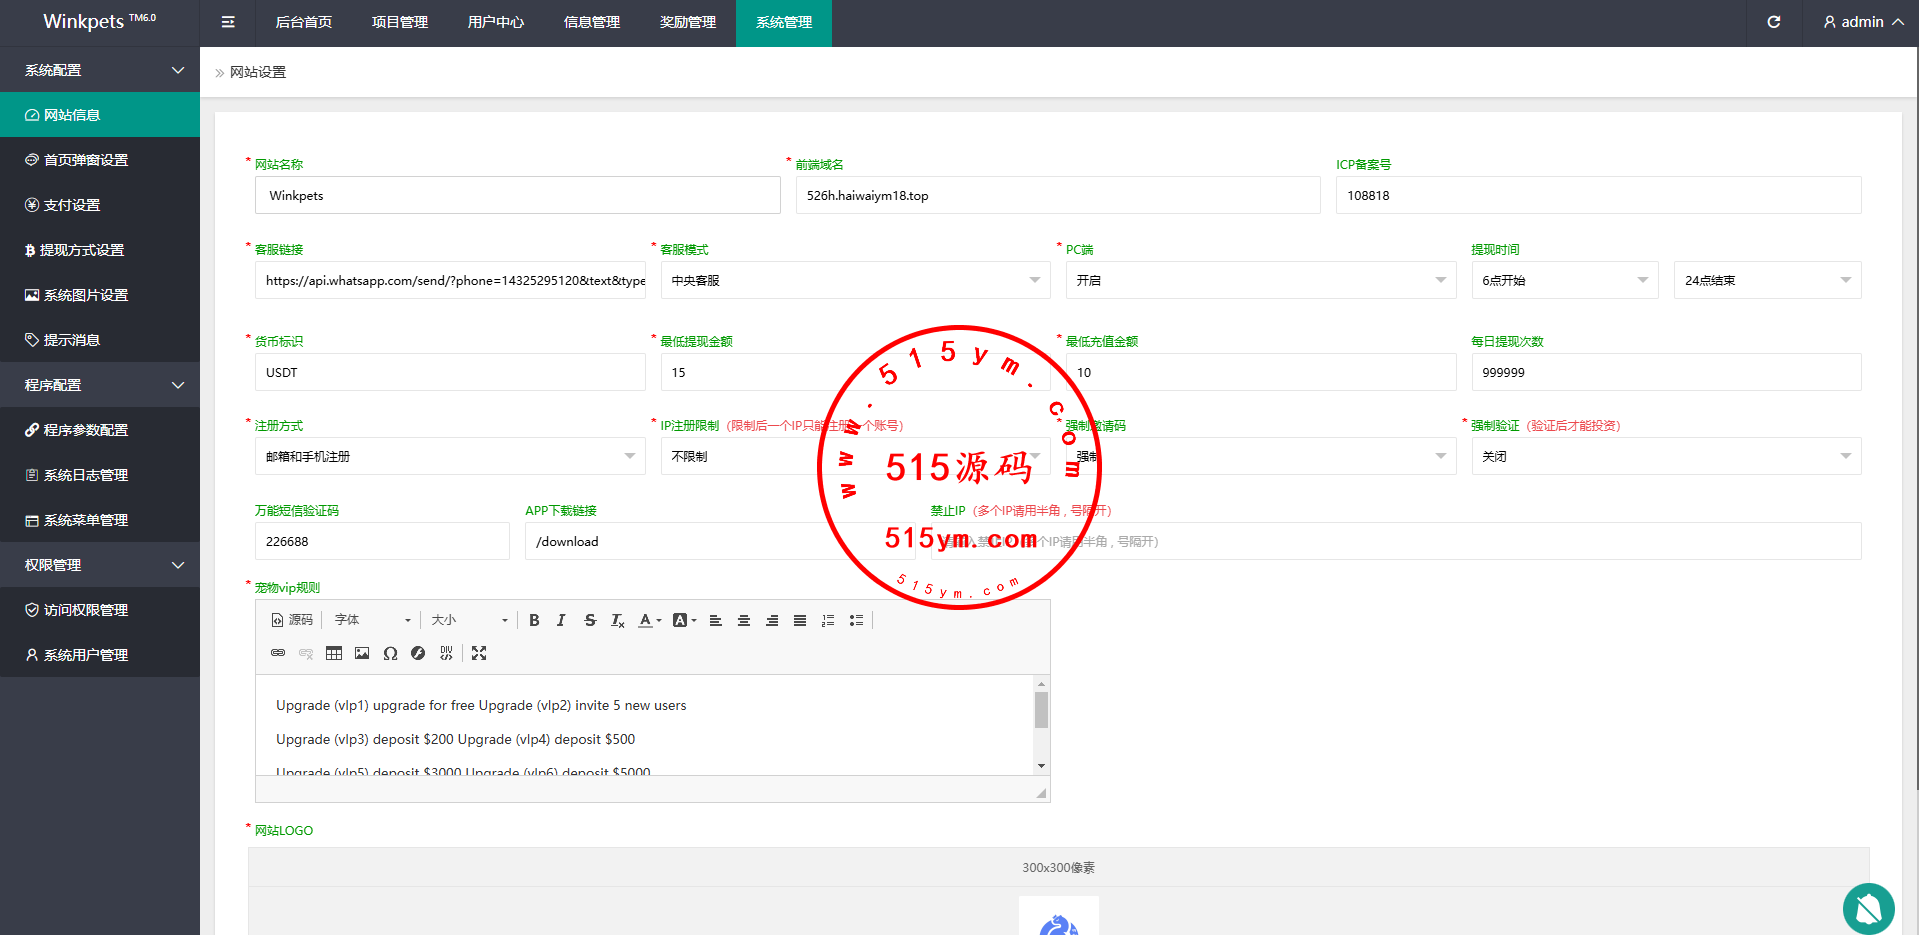
Task: Click the insert image icon
Action: pyautogui.click(x=362, y=653)
